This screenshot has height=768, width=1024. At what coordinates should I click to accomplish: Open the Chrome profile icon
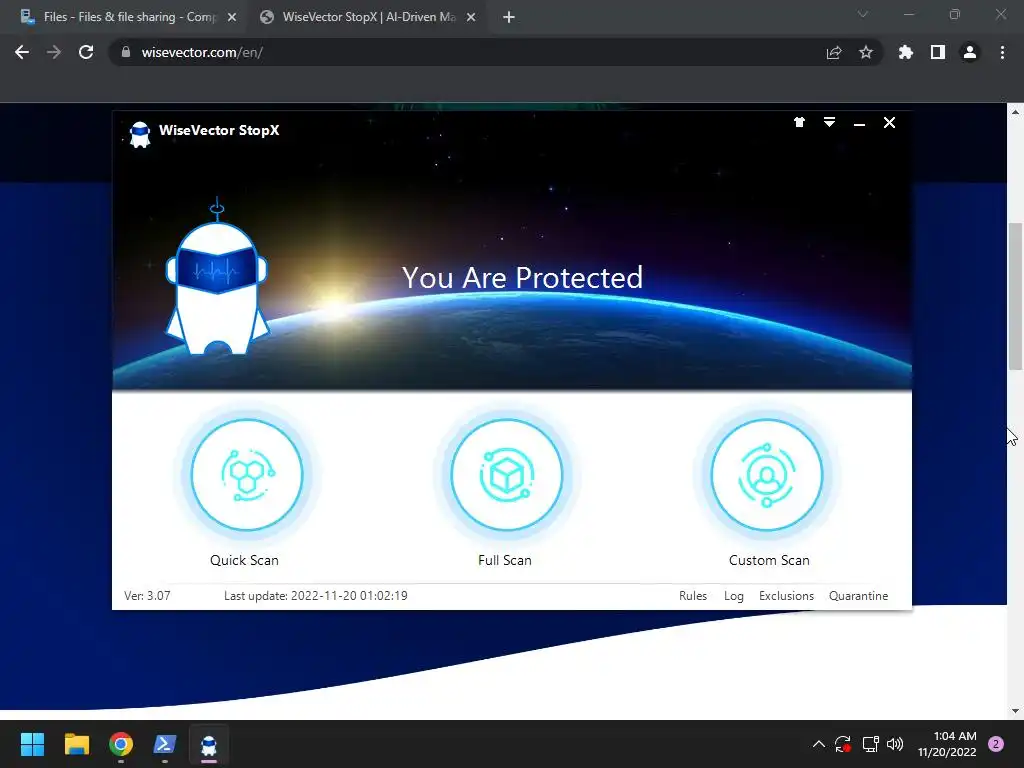(x=970, y=52)
